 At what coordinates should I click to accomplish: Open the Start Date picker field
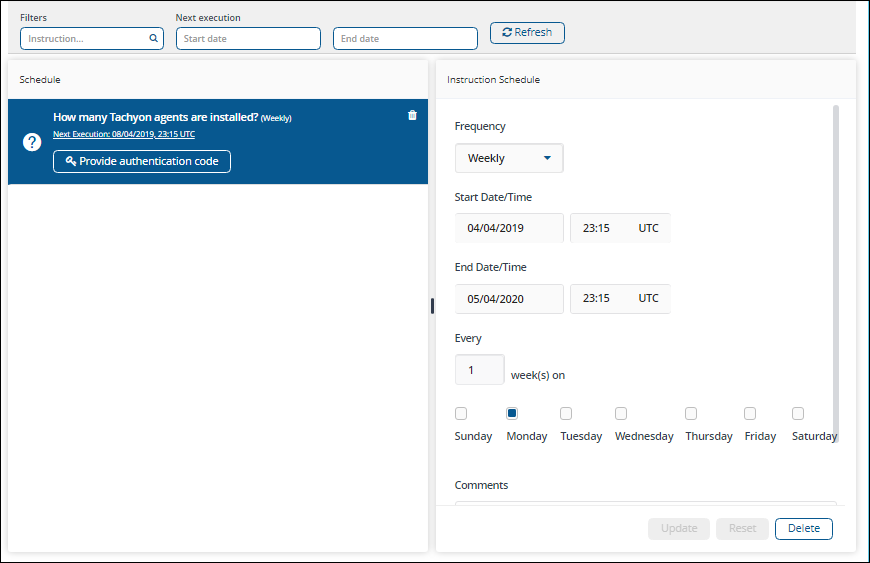click(509, 228)
